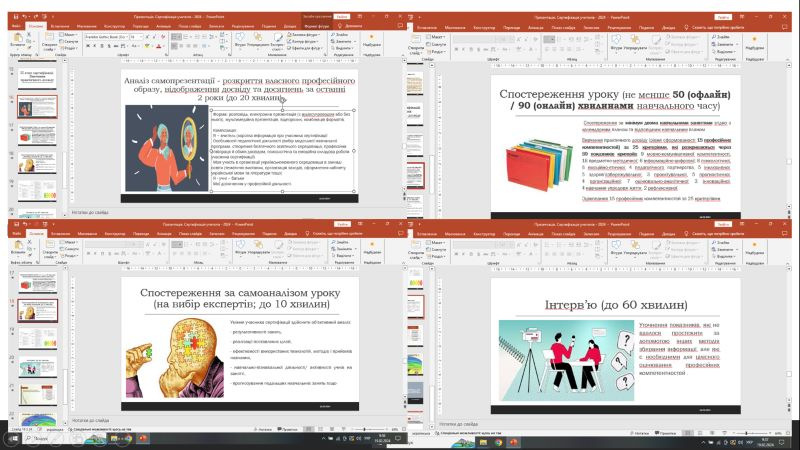This screenshot has width=800, height=450.
Task: Click Reset (Скинути) in top-right window
Action: [435, 44]
